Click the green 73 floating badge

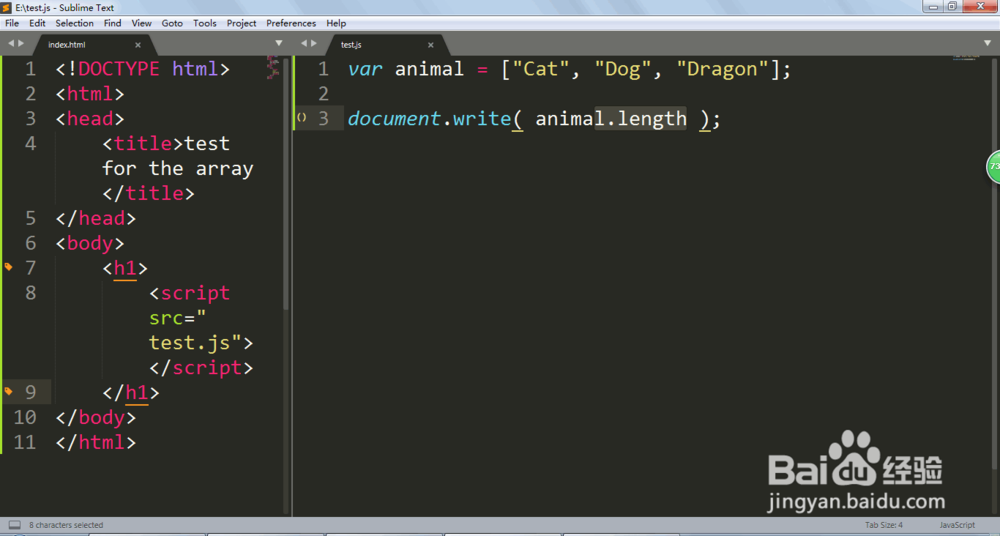tap(993, 167)
